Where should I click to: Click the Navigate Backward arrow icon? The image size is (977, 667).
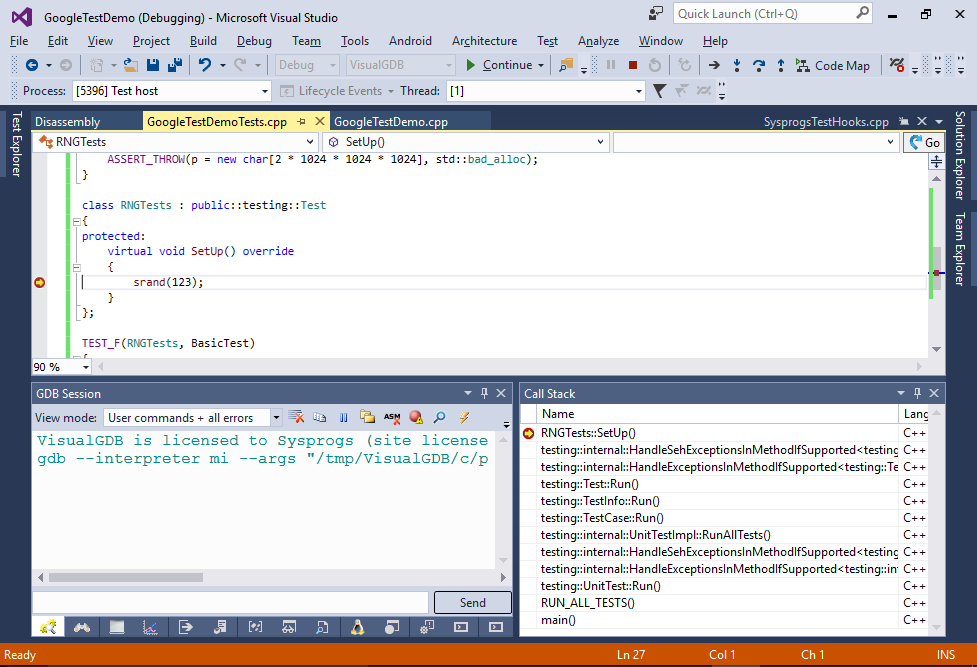click(32, 65)
